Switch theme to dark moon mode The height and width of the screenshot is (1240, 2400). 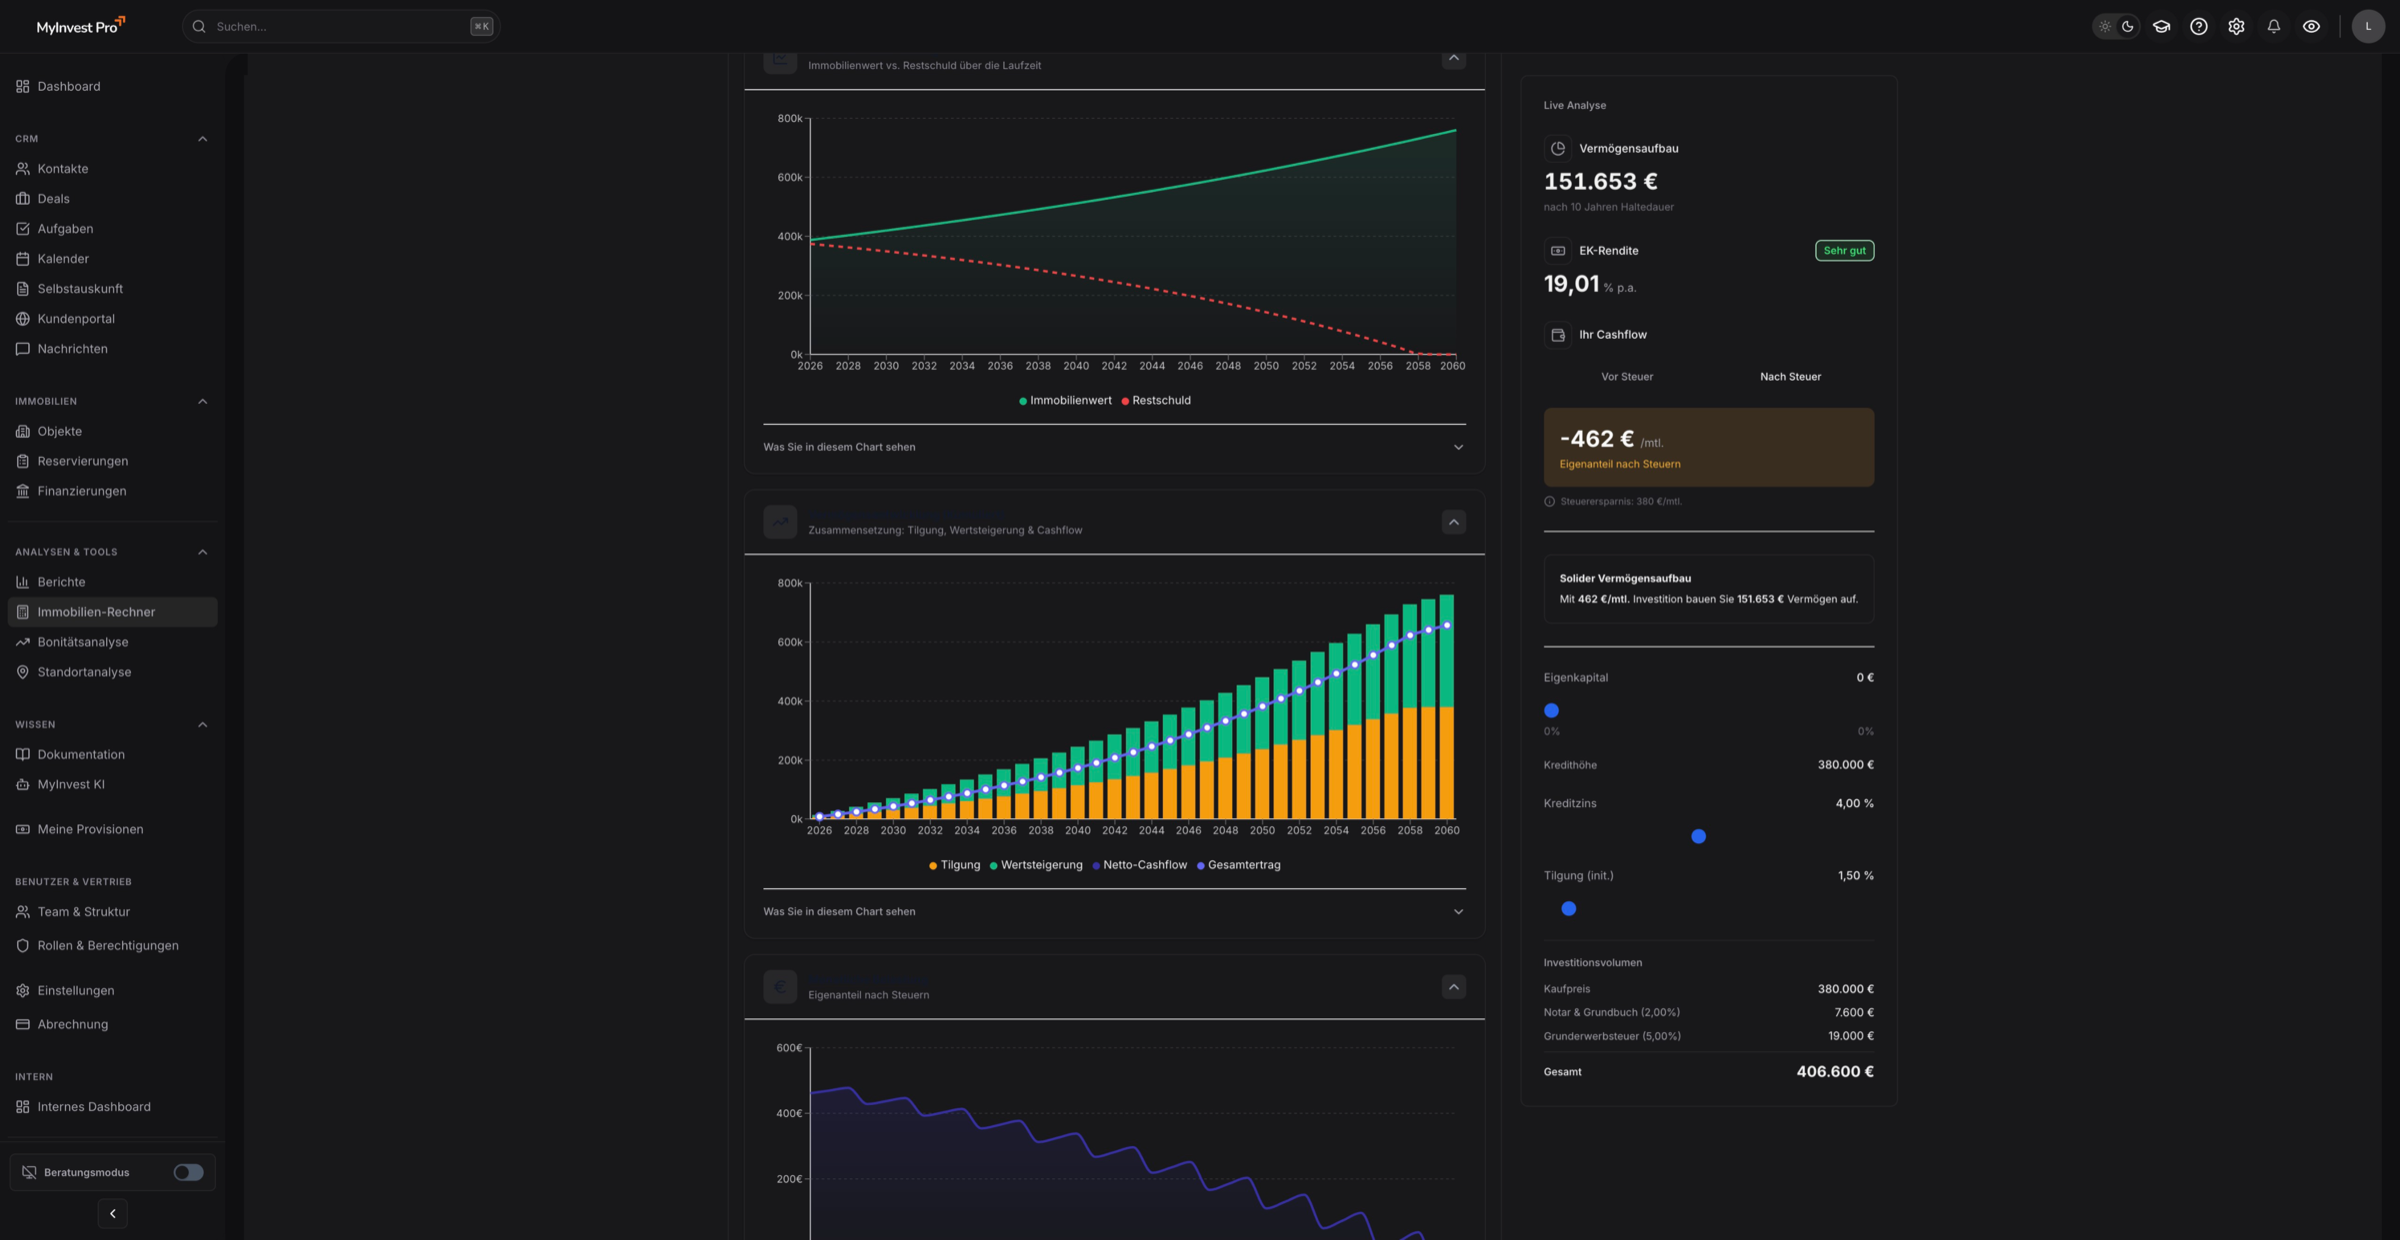pos(2128,27)
